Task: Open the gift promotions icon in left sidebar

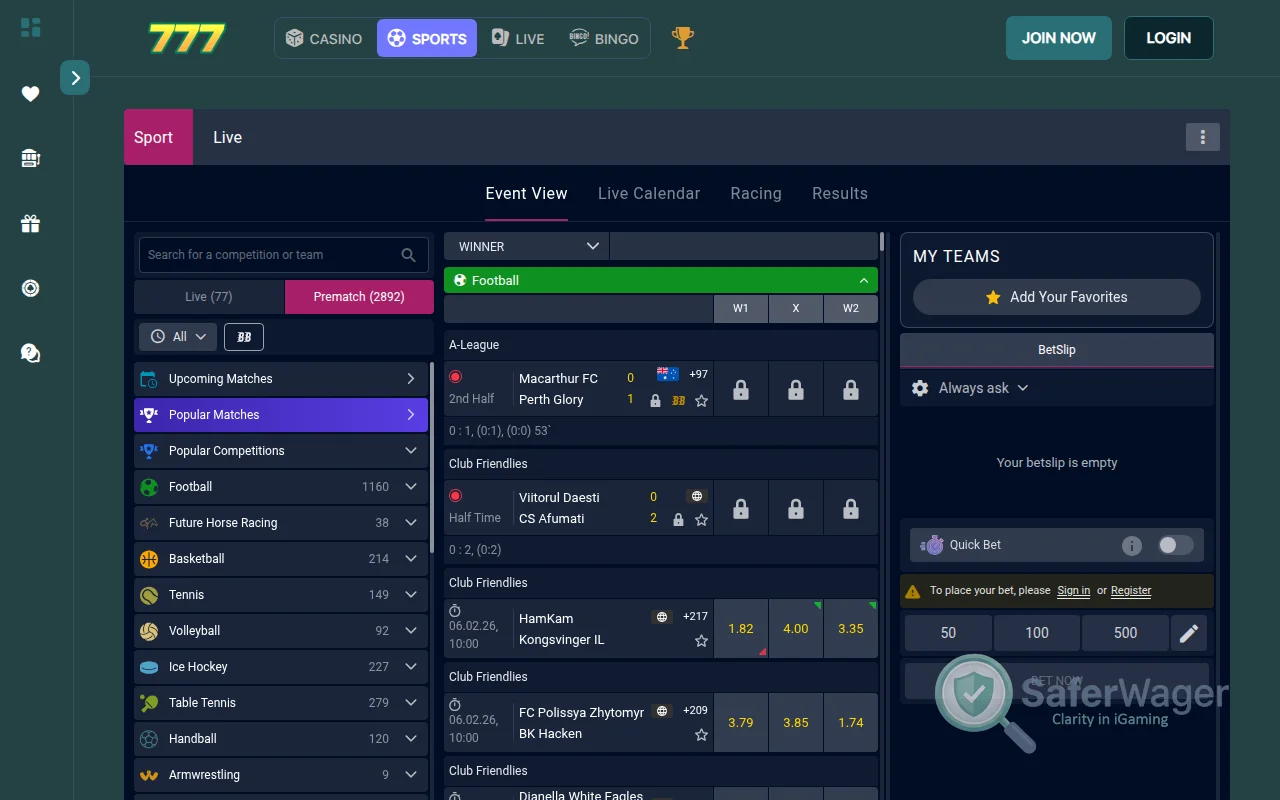Action: [x=30, y=223]
